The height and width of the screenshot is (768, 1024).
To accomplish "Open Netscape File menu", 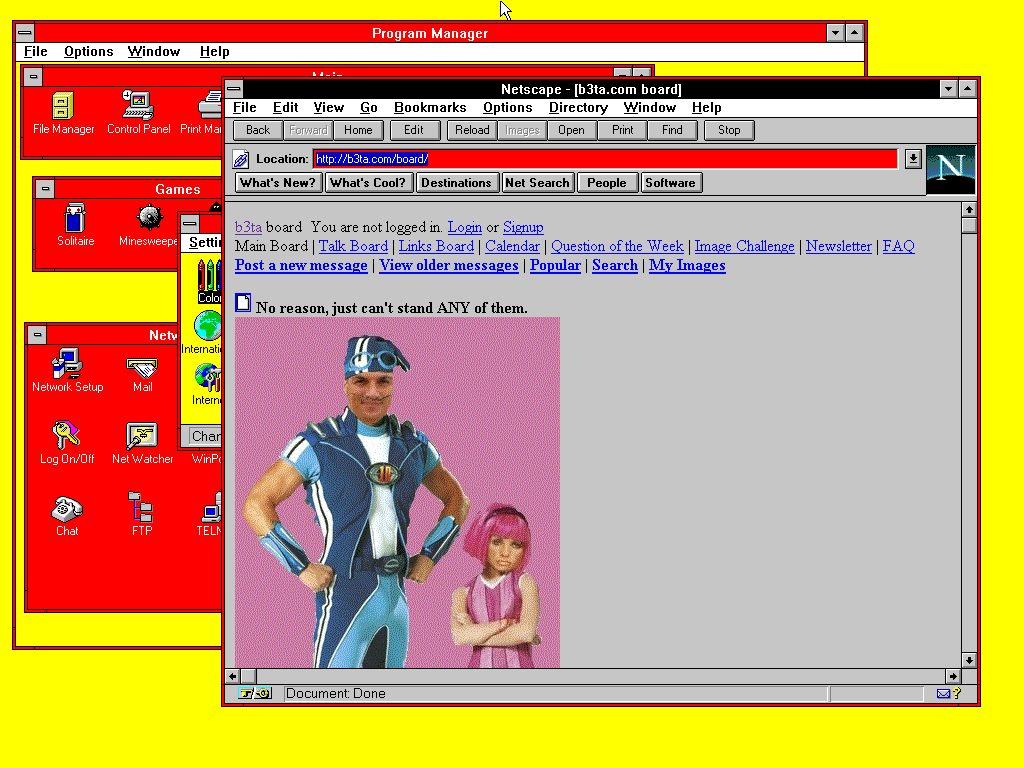I will click(x=245, y=108).
